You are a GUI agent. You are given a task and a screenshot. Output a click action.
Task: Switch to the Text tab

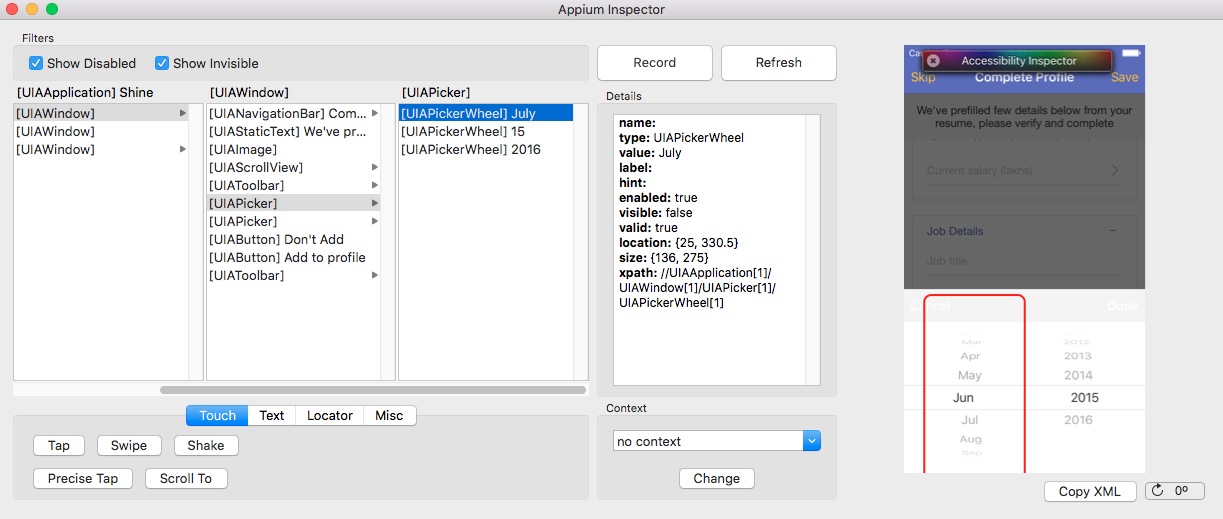272,415
